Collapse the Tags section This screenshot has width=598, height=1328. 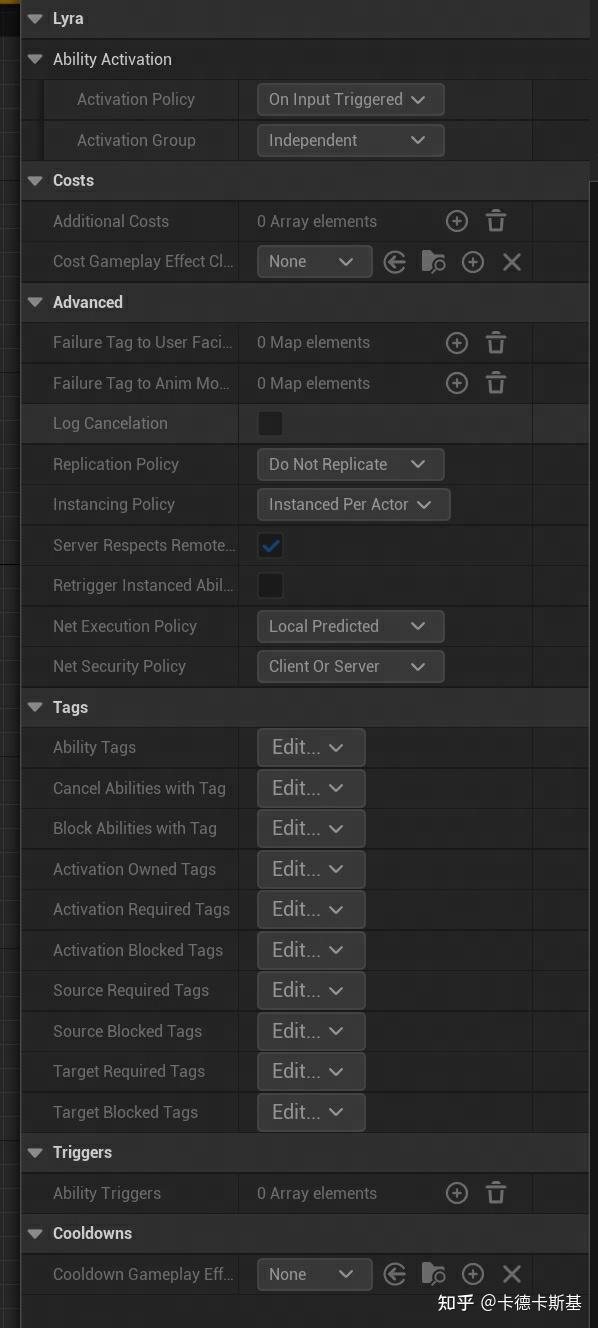[x=36, y=707]
